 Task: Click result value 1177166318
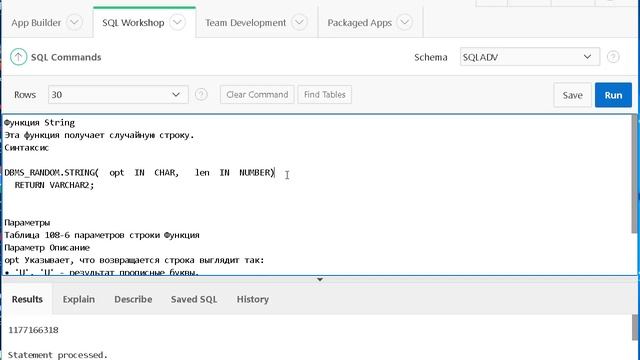point(33,330)
